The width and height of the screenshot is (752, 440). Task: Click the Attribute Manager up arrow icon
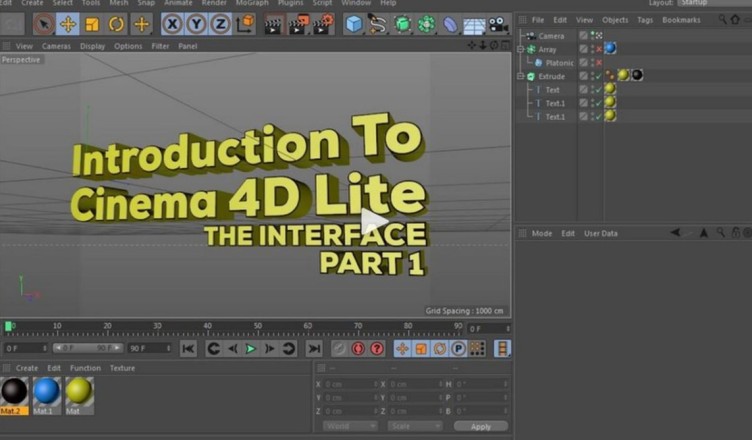click(x=704, y=233)
